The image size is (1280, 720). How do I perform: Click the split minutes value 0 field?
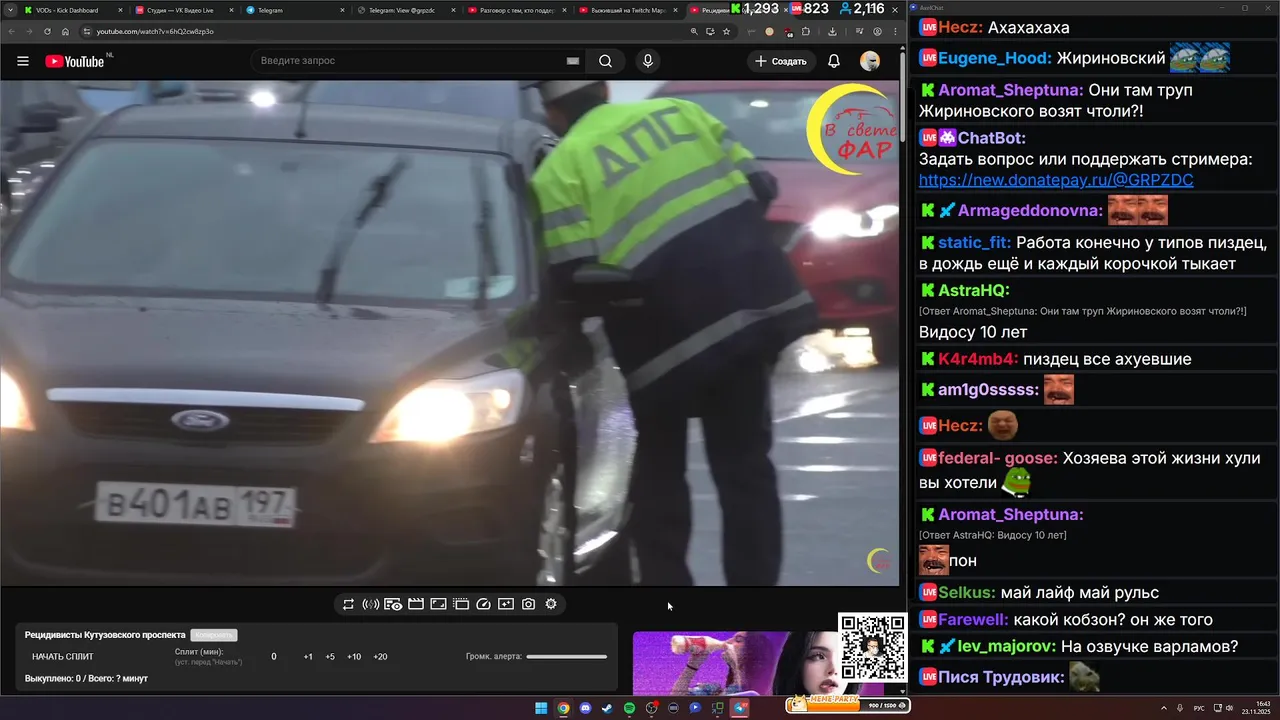point(274,657)
